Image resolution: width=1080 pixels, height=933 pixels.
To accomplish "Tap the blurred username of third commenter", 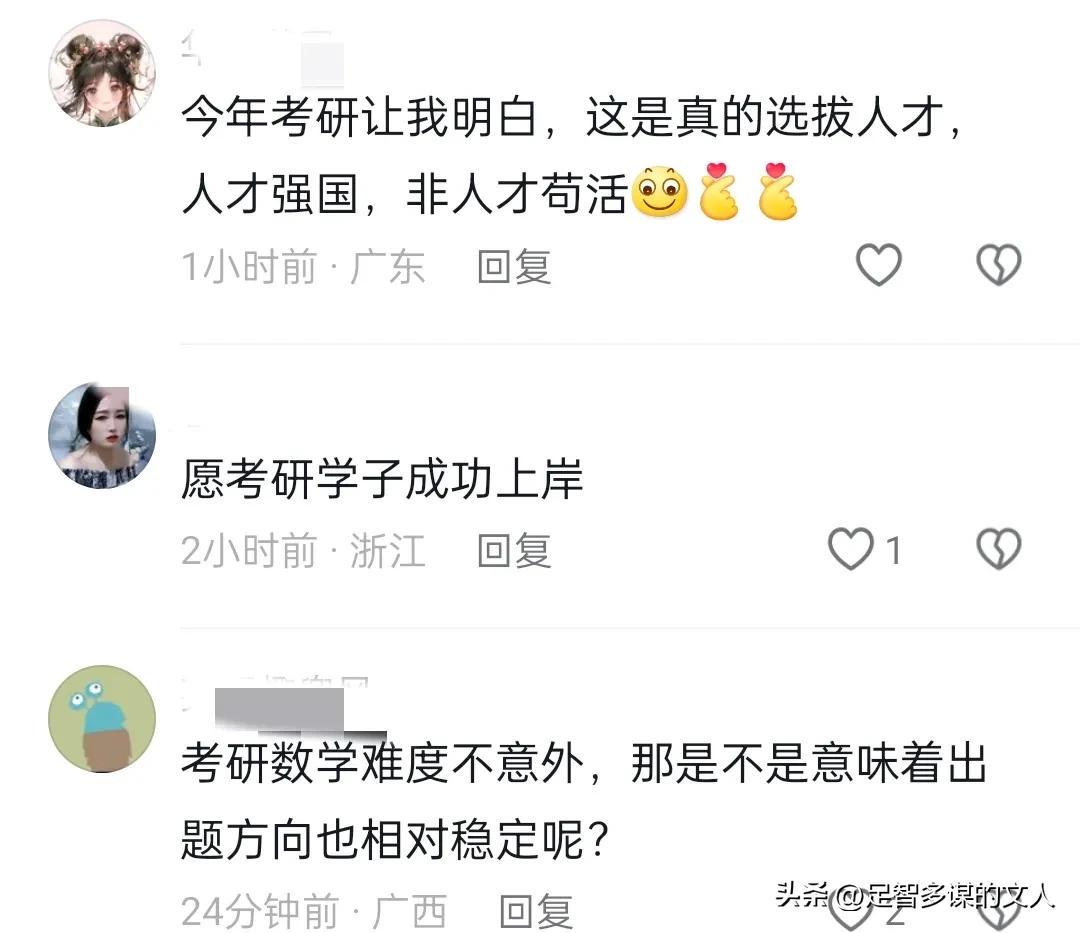I will pos(283,704).
